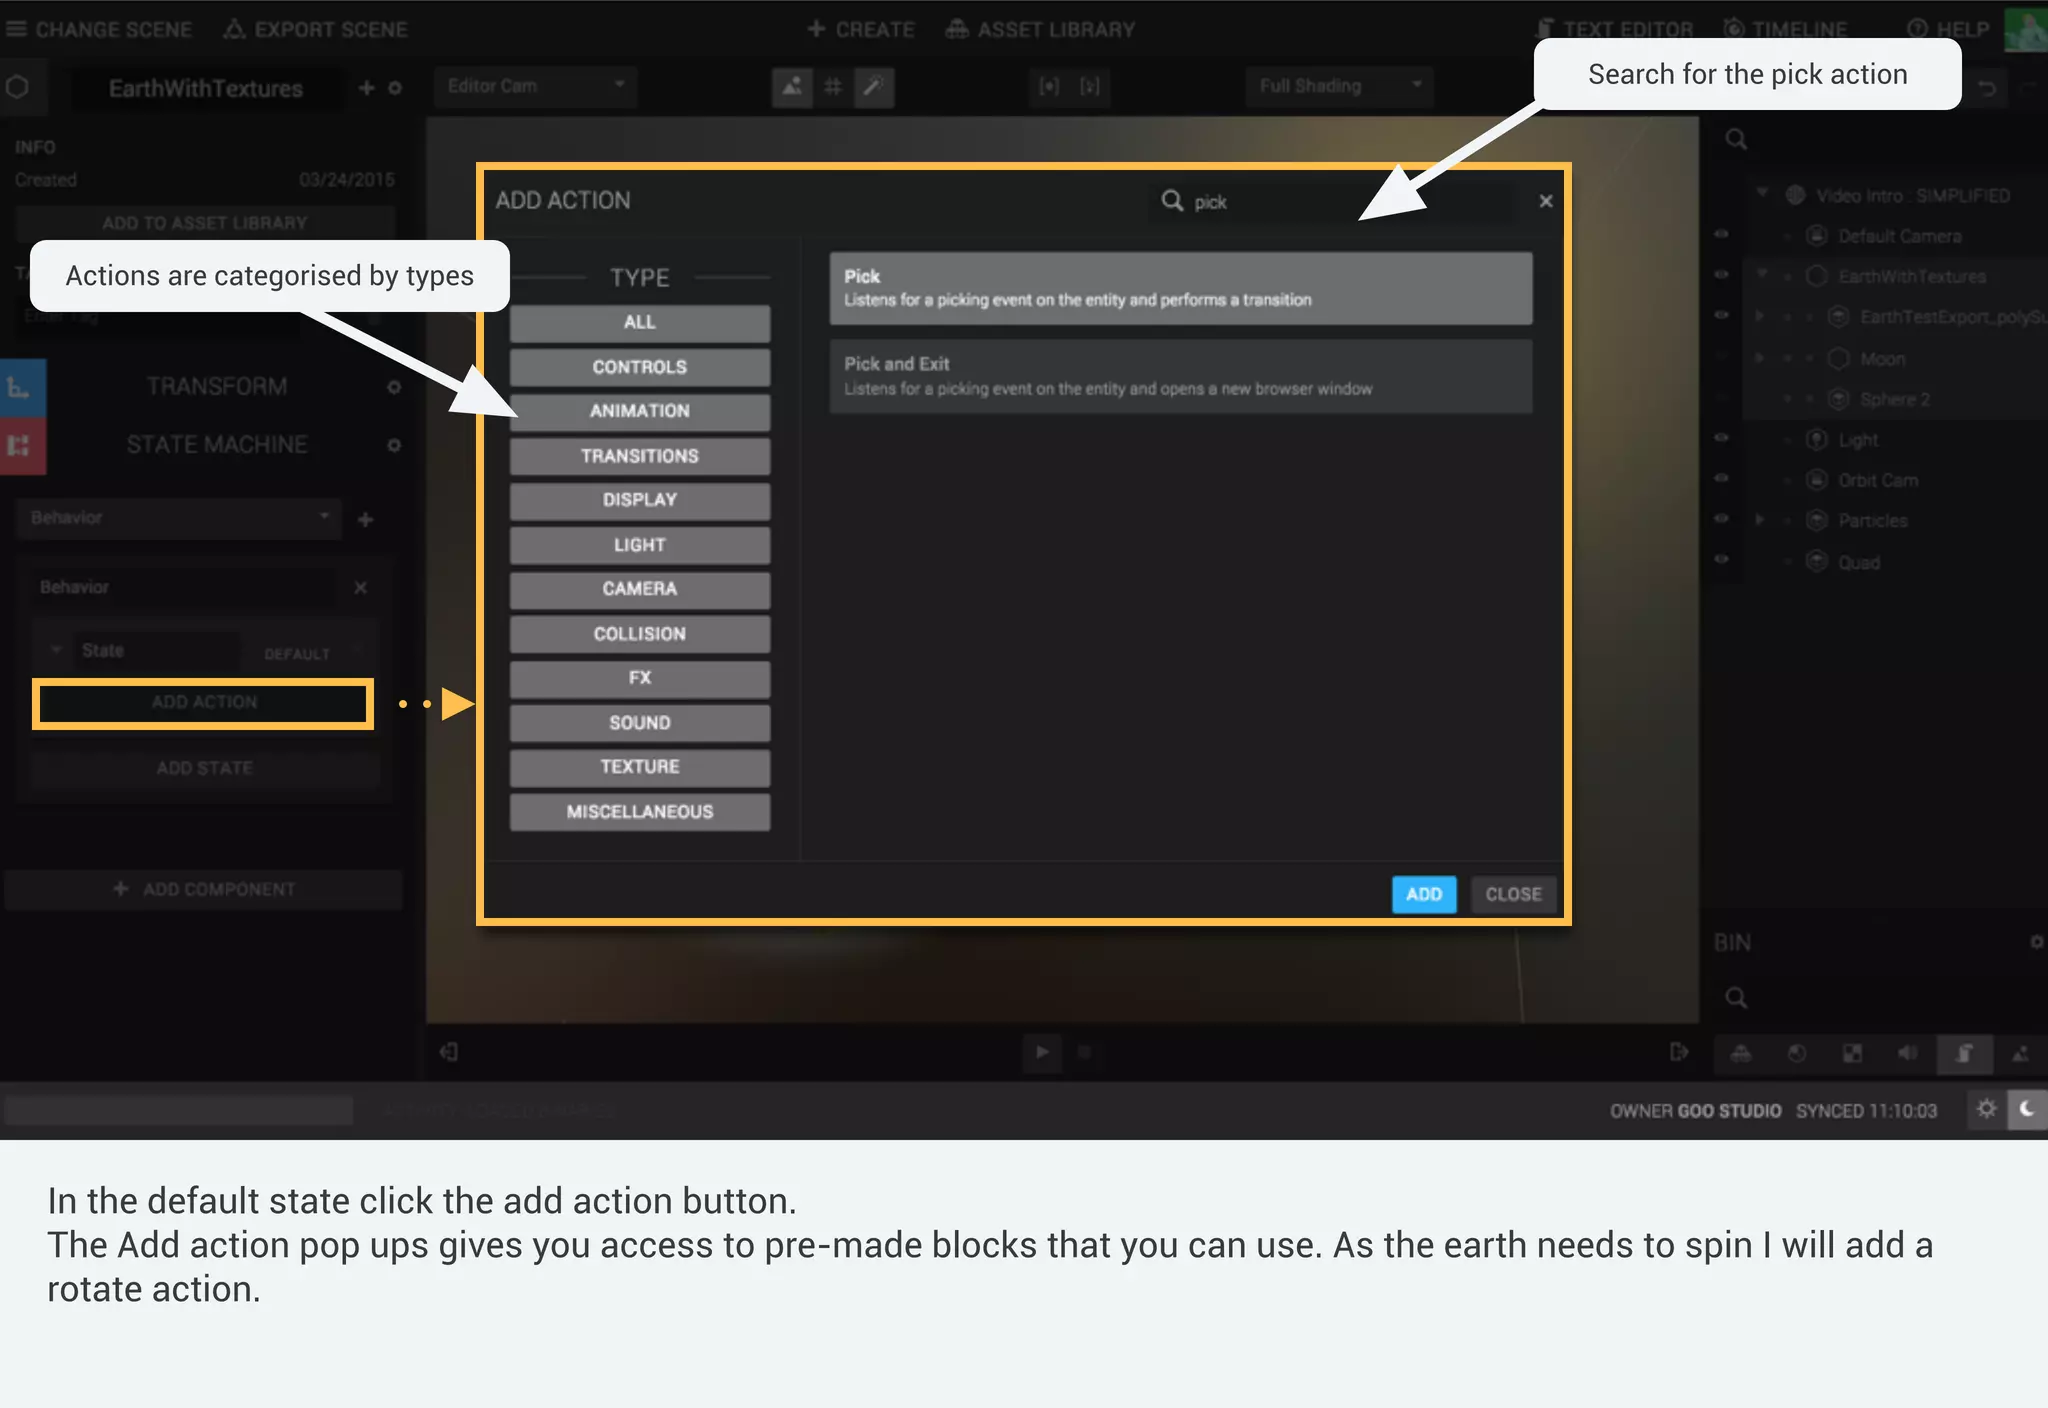Toggle the grid icon in viewport toolbar

(x=833, y=87)
